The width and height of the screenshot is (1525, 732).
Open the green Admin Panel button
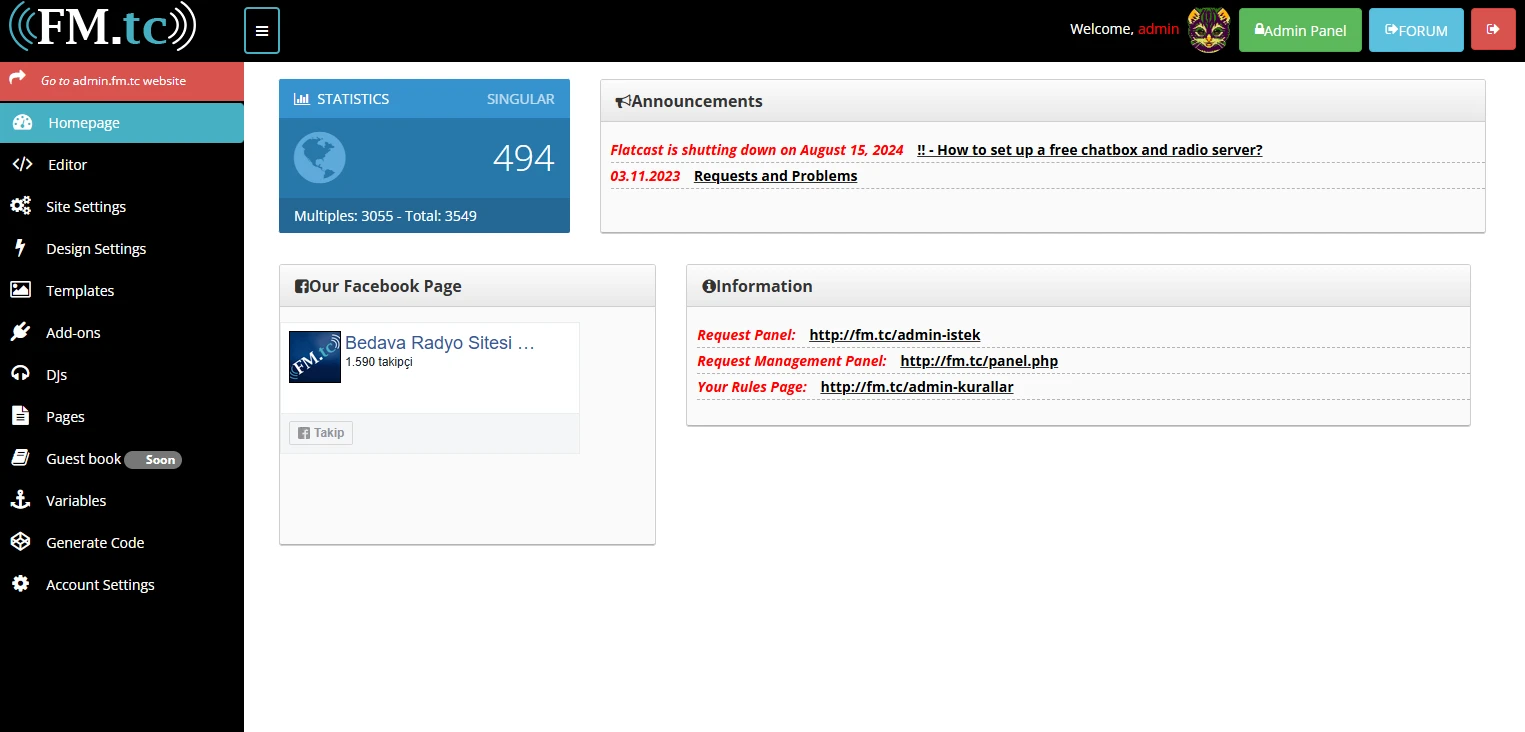tap(1300, 30)
